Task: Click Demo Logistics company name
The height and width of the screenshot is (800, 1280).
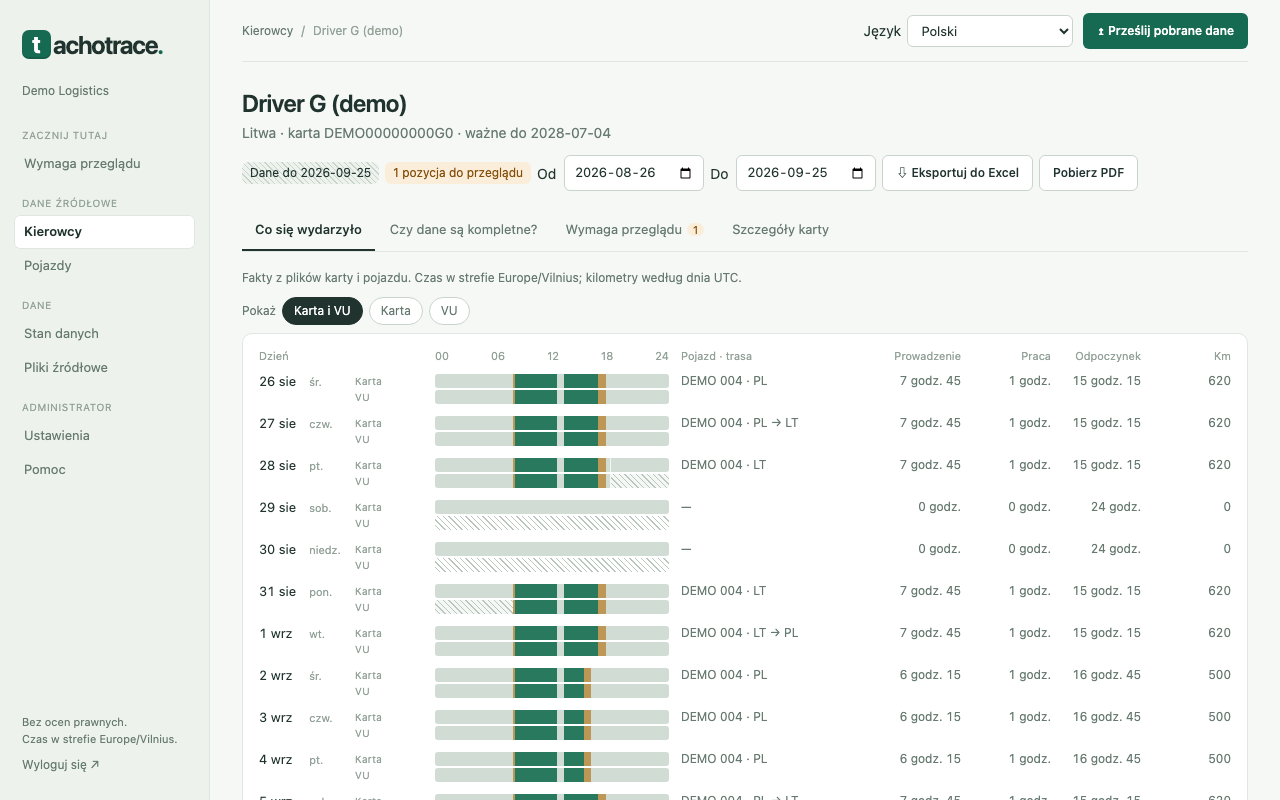Action: click(x=66, y=91)
